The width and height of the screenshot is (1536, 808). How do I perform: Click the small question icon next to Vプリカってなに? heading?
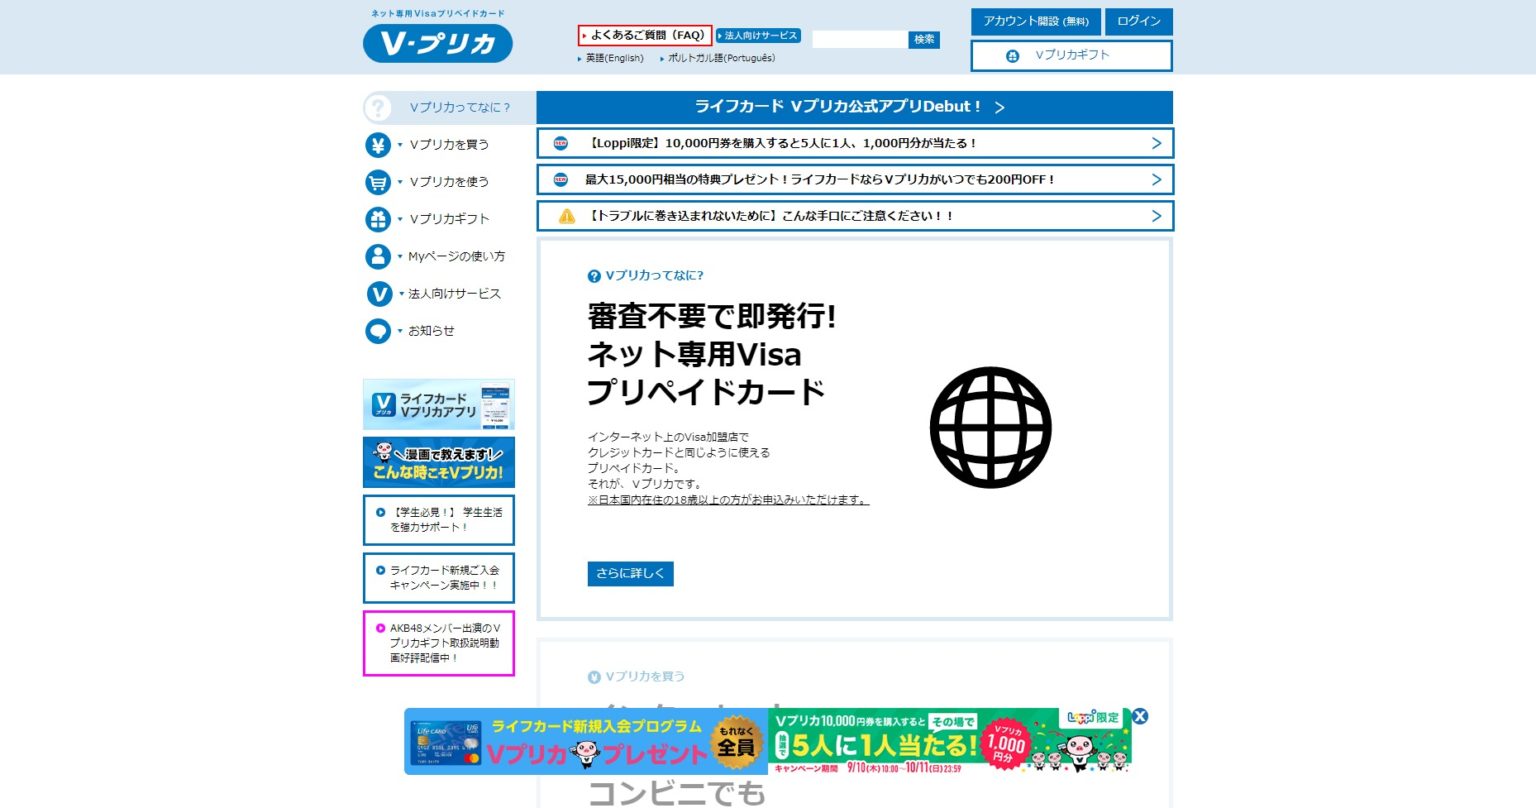[x=594, y=276]
